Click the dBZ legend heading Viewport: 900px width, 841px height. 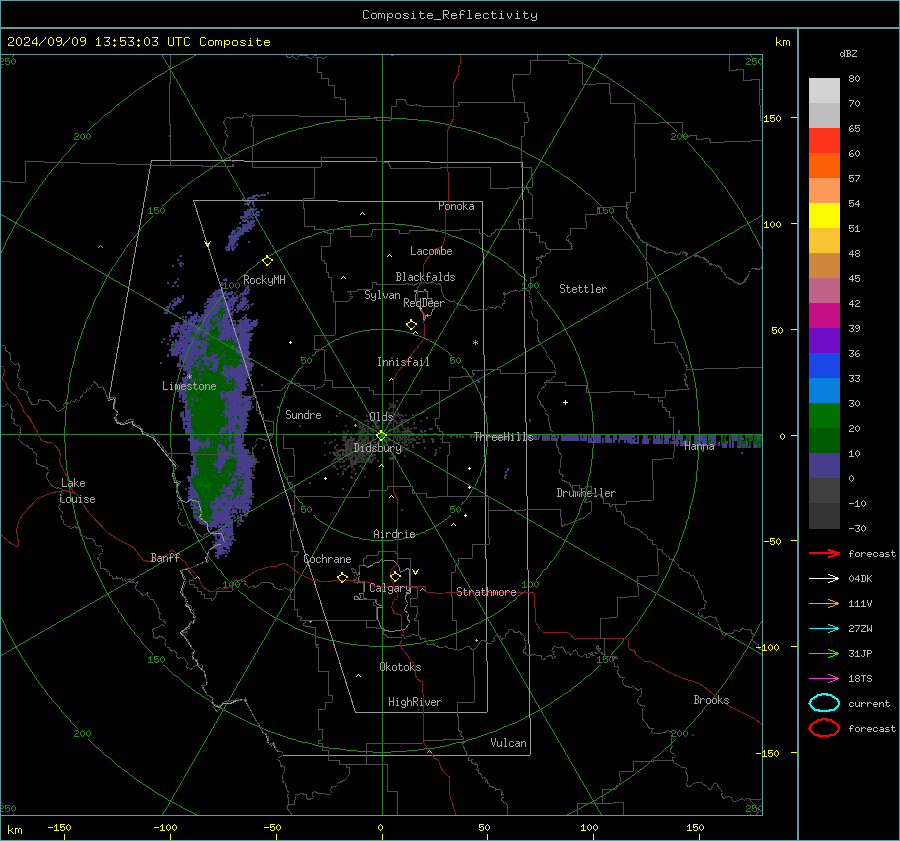[x=848, y=53]
